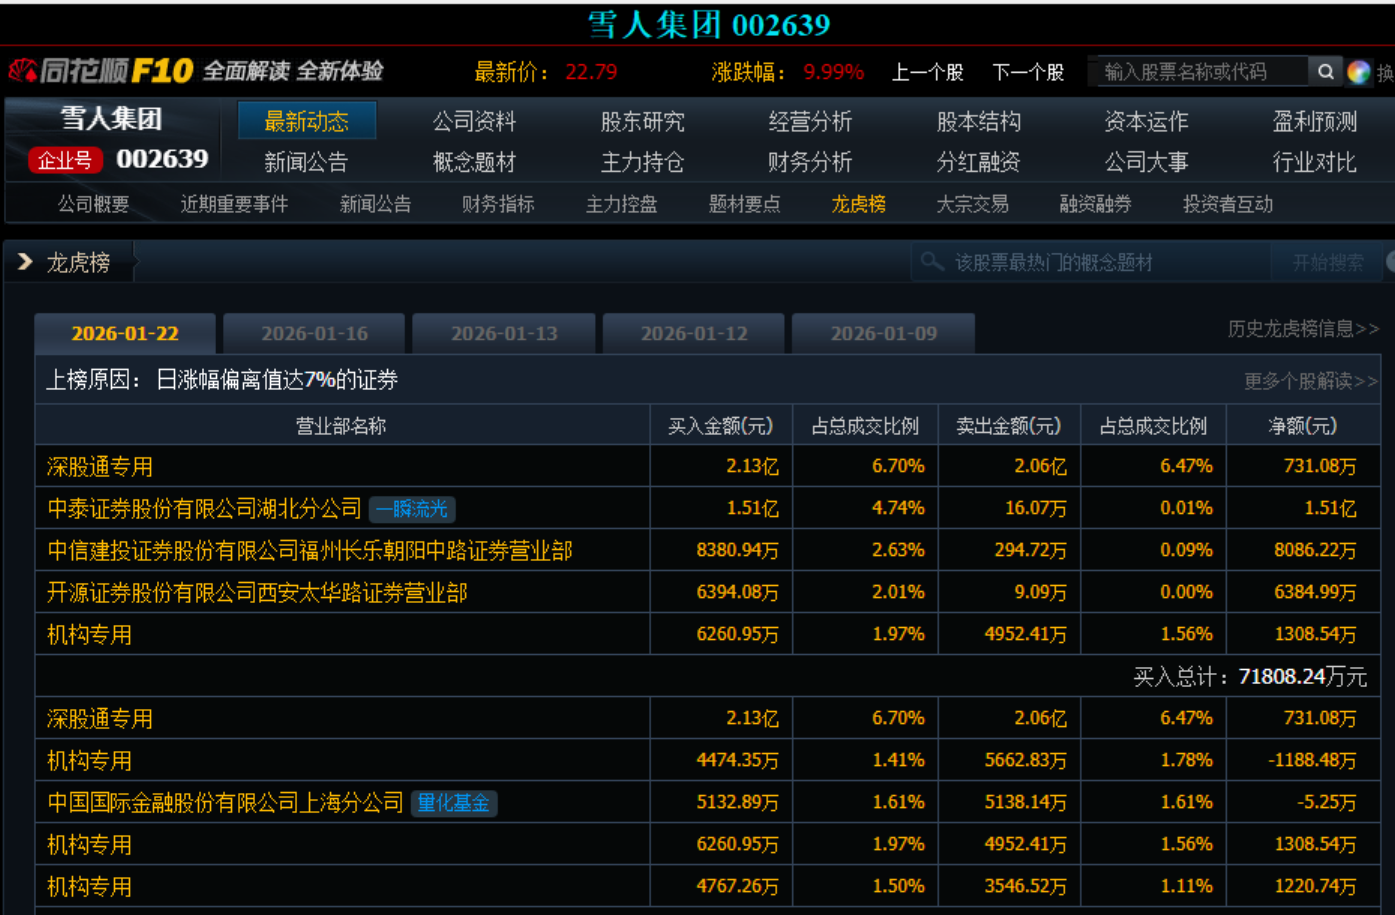Open 公司资料 menu item
Image resolution: width=1395 pixels, height=915 pixels.
point(474,121)
